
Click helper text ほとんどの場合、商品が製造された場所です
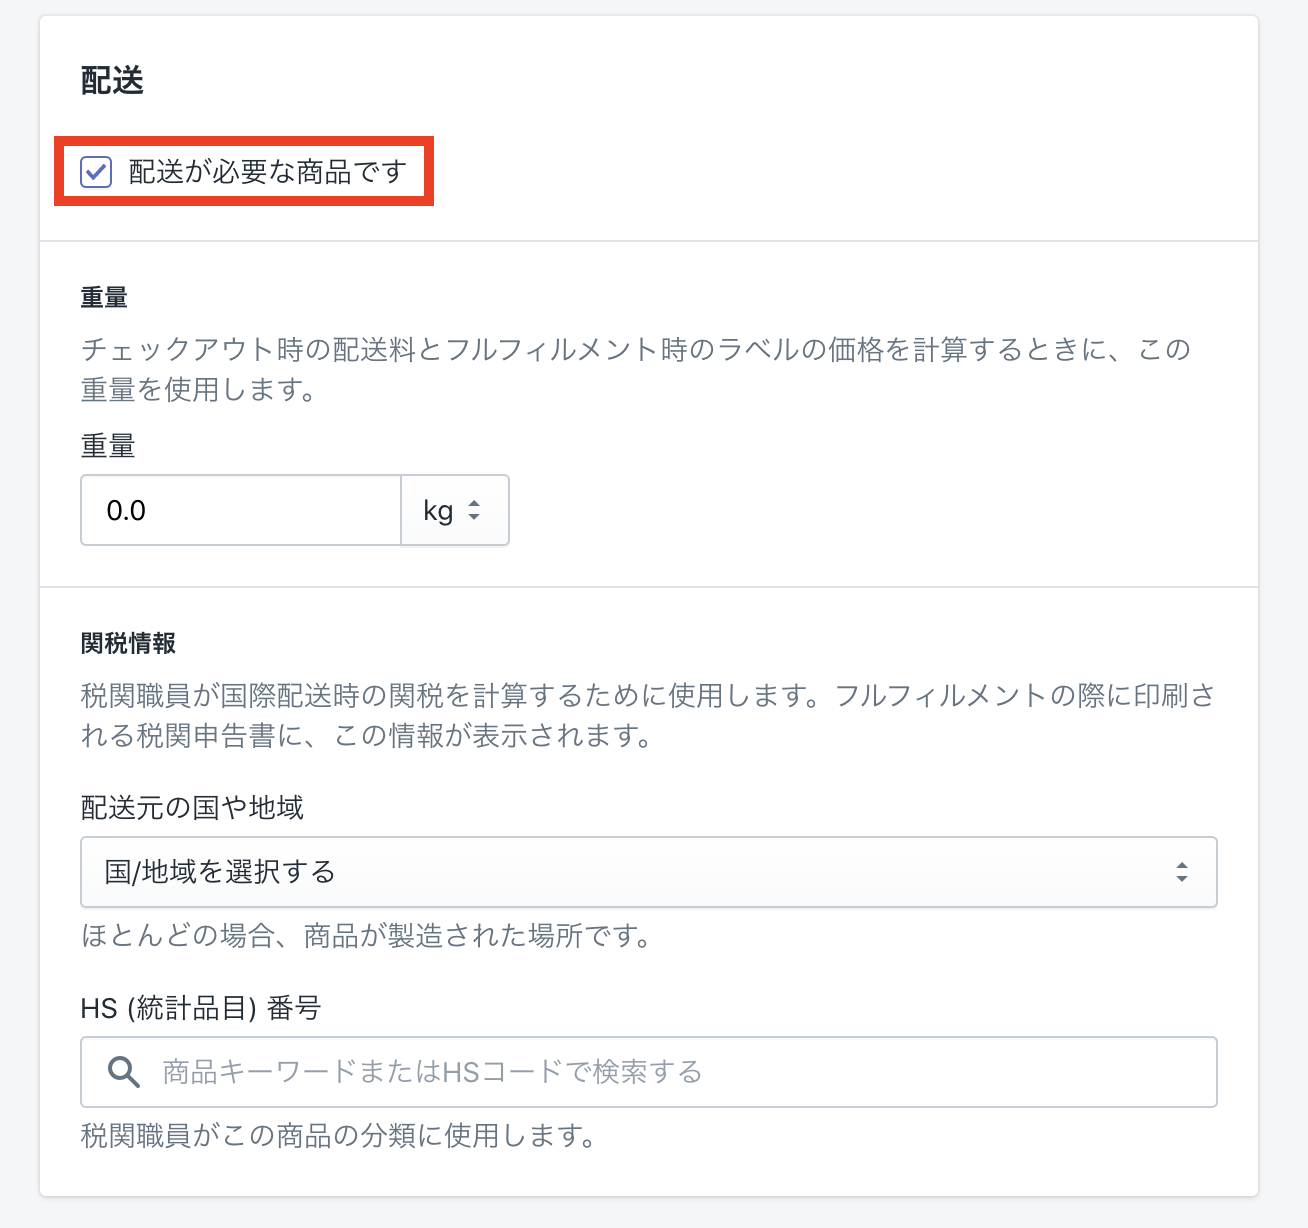[367, 936]
